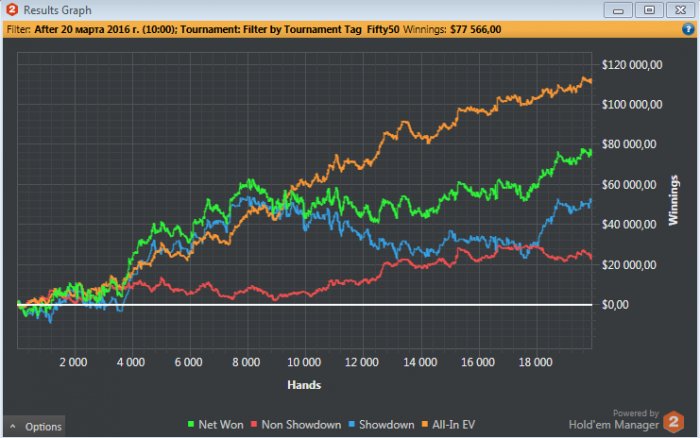Click the blue Showdown legend swatch
The height and width of the screenshot is (438, 700).
351,424
